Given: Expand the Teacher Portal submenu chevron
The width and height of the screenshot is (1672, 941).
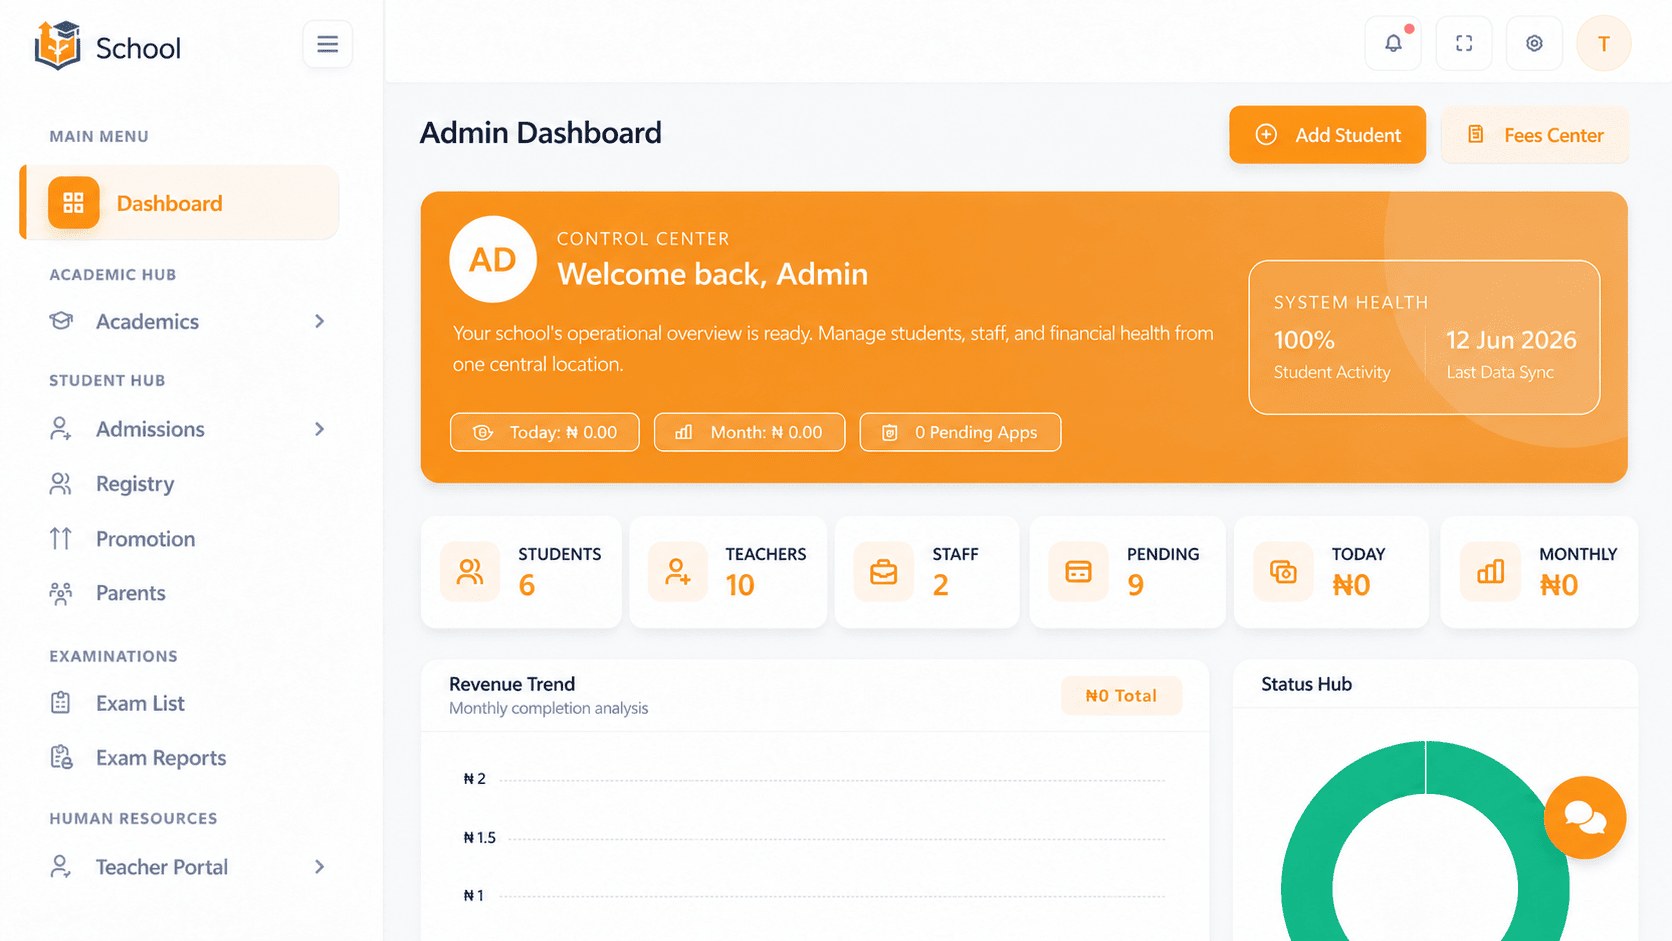Looking at the screenshot, I should (x=320, y=867).
